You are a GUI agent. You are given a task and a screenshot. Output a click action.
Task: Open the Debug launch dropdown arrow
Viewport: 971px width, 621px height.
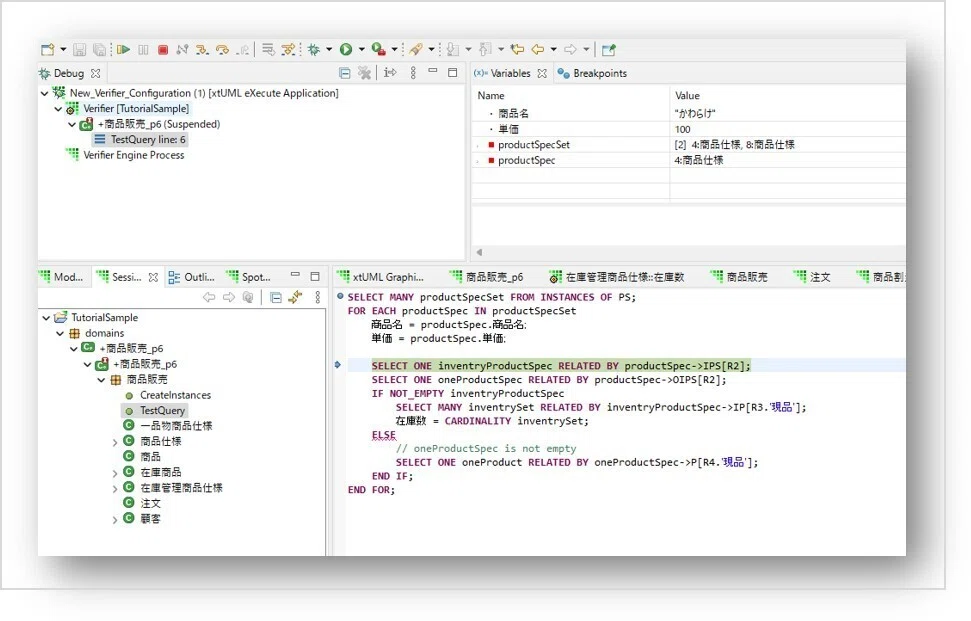329,50
